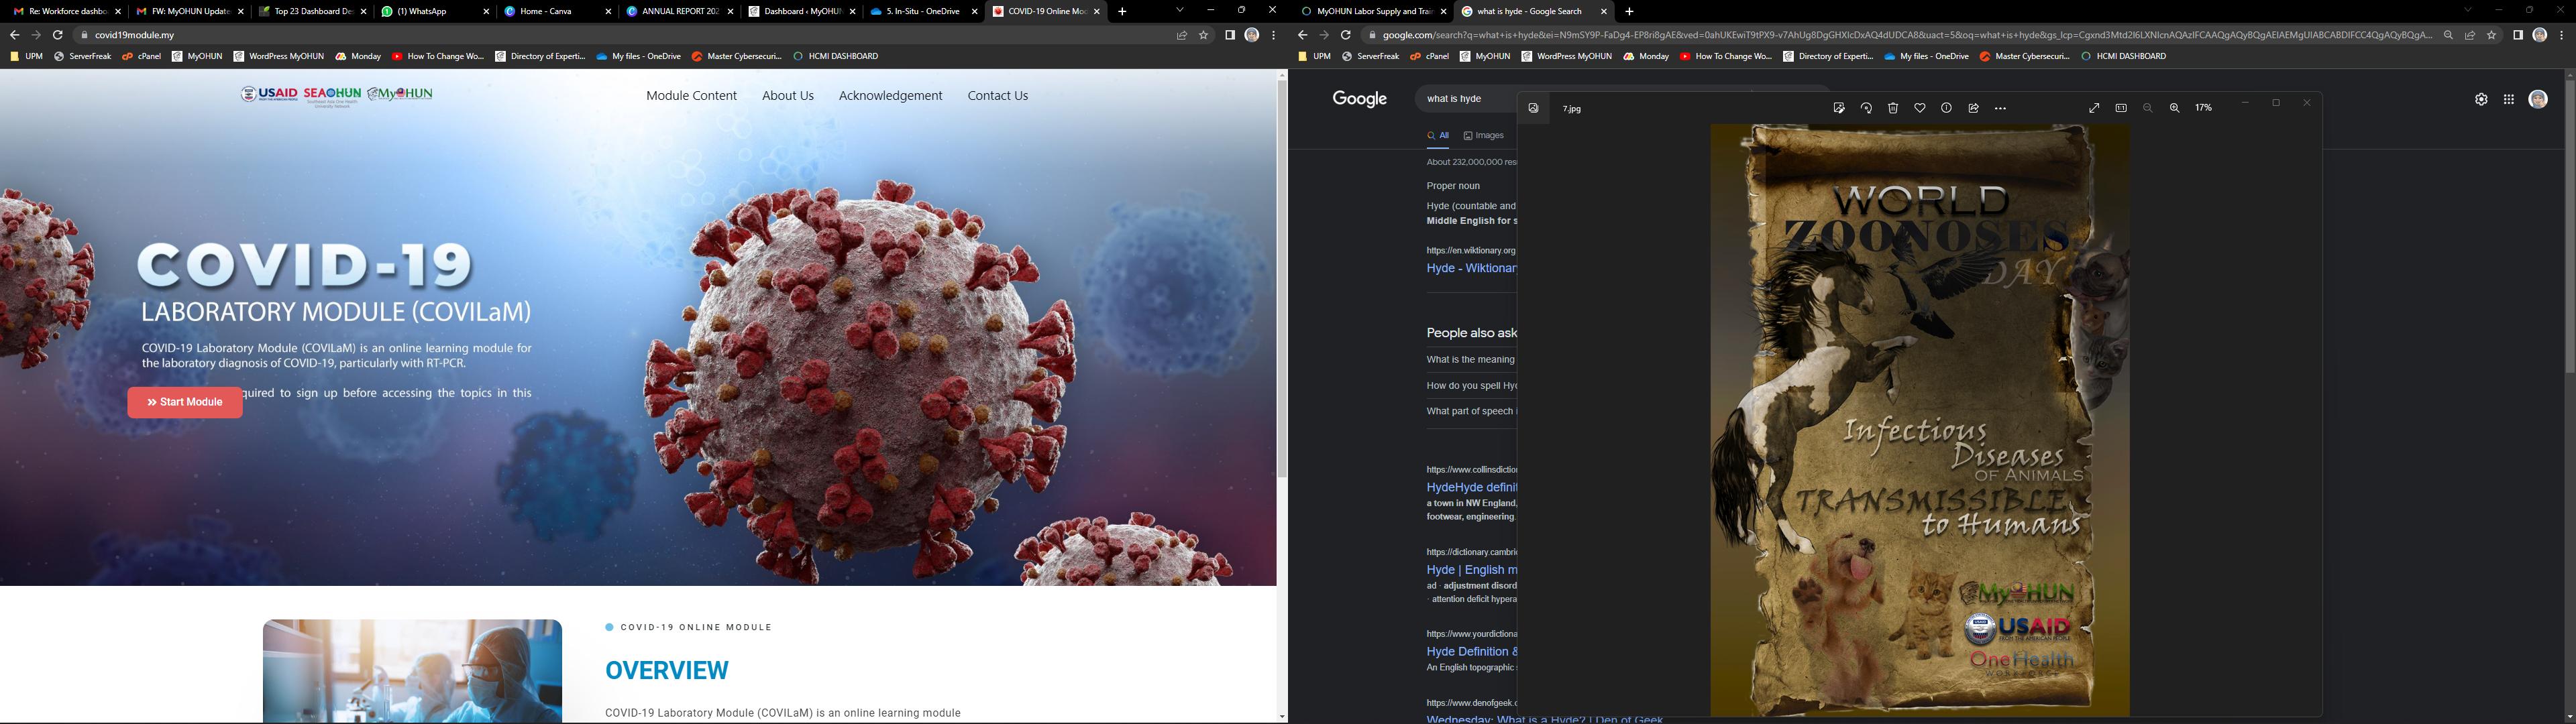Screen dimensions: 2576x724
Task: Mark photo as favorite with heart
Action: (1920, 108)
